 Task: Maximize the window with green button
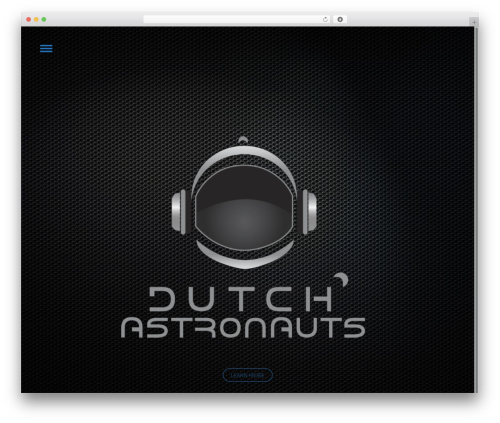coord(44,19)
